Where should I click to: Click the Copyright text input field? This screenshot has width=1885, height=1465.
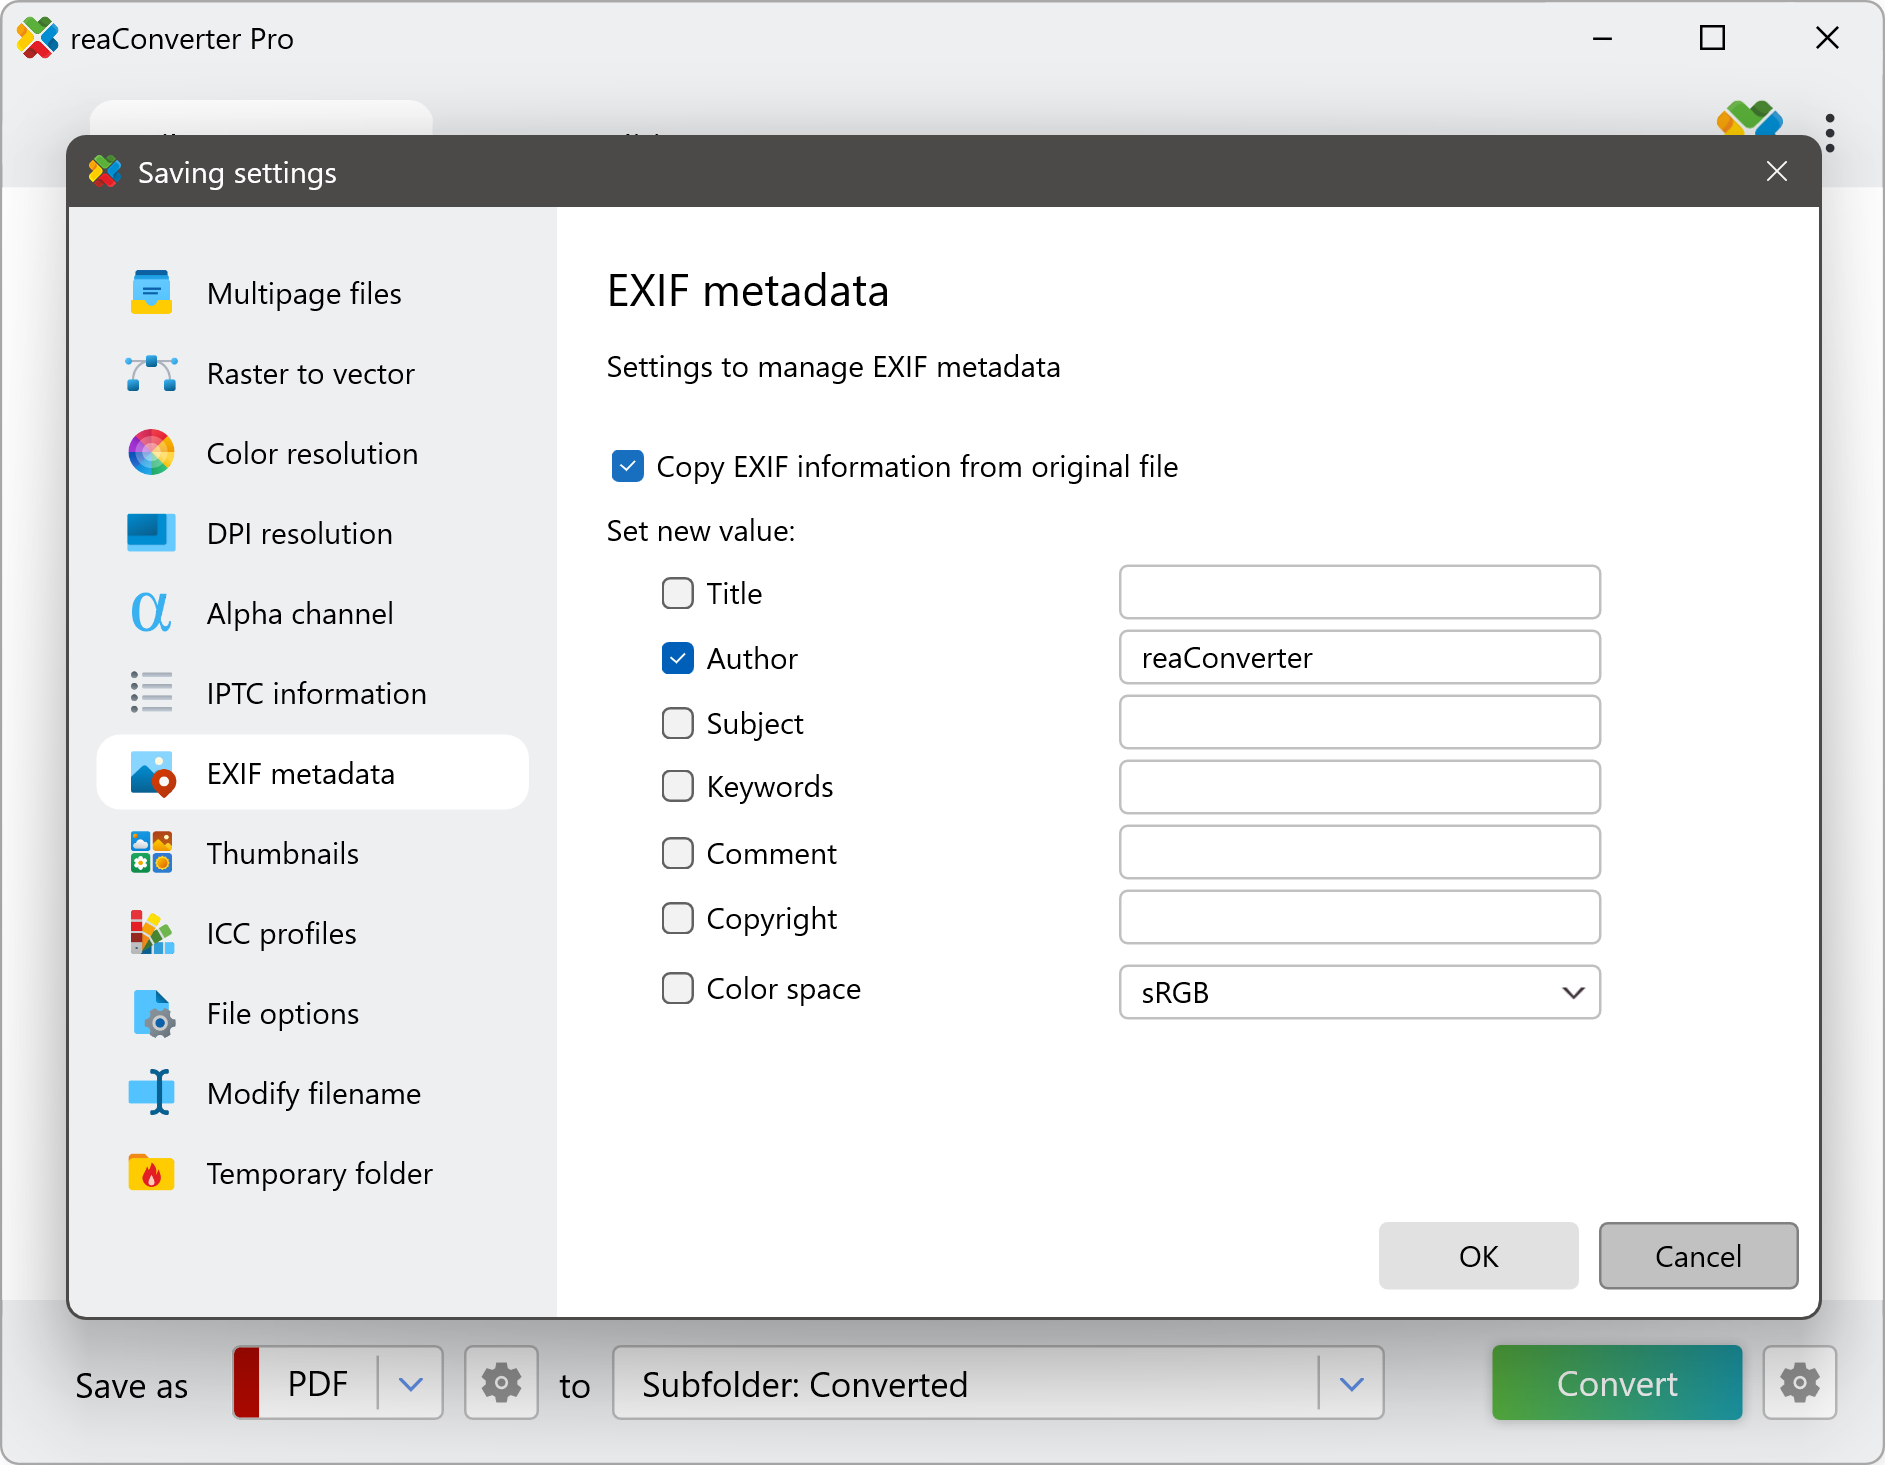(x=1359, y=918)
